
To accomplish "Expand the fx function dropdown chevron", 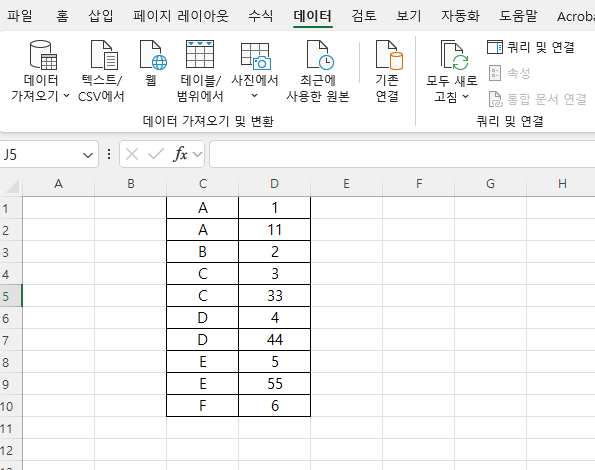I will coord(197,154).
